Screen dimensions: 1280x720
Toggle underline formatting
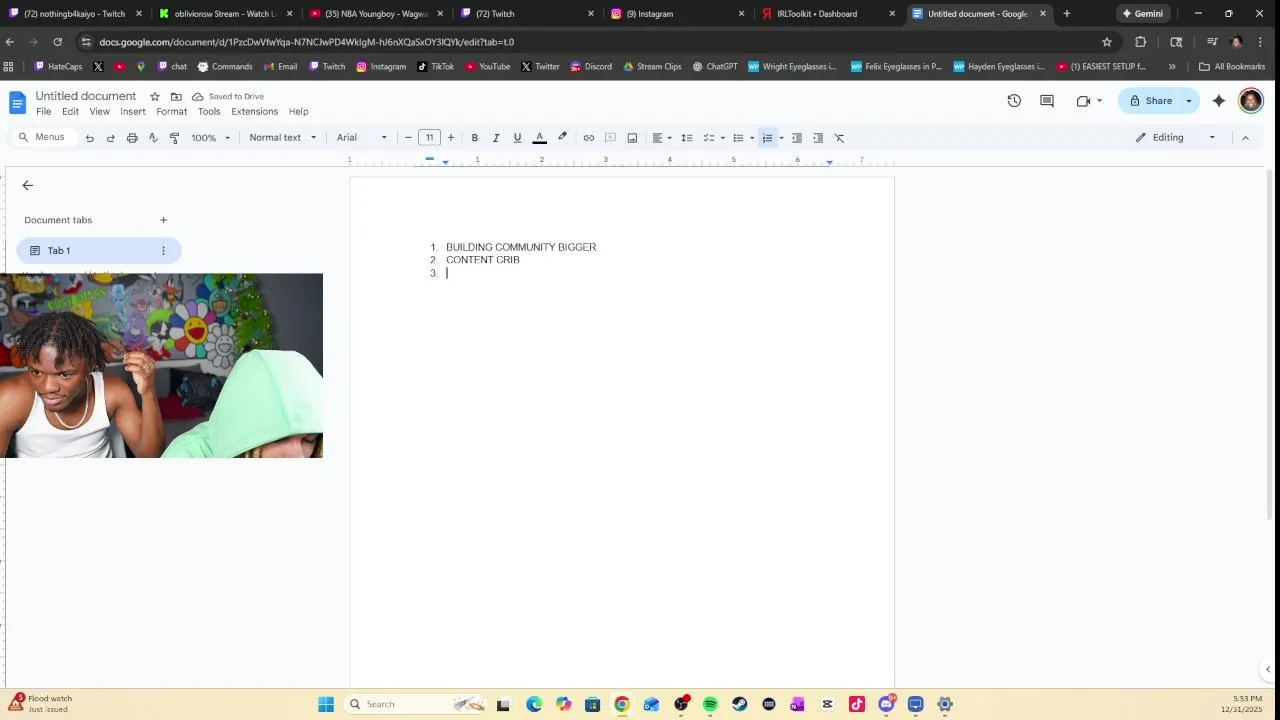[x=517, y=138]
